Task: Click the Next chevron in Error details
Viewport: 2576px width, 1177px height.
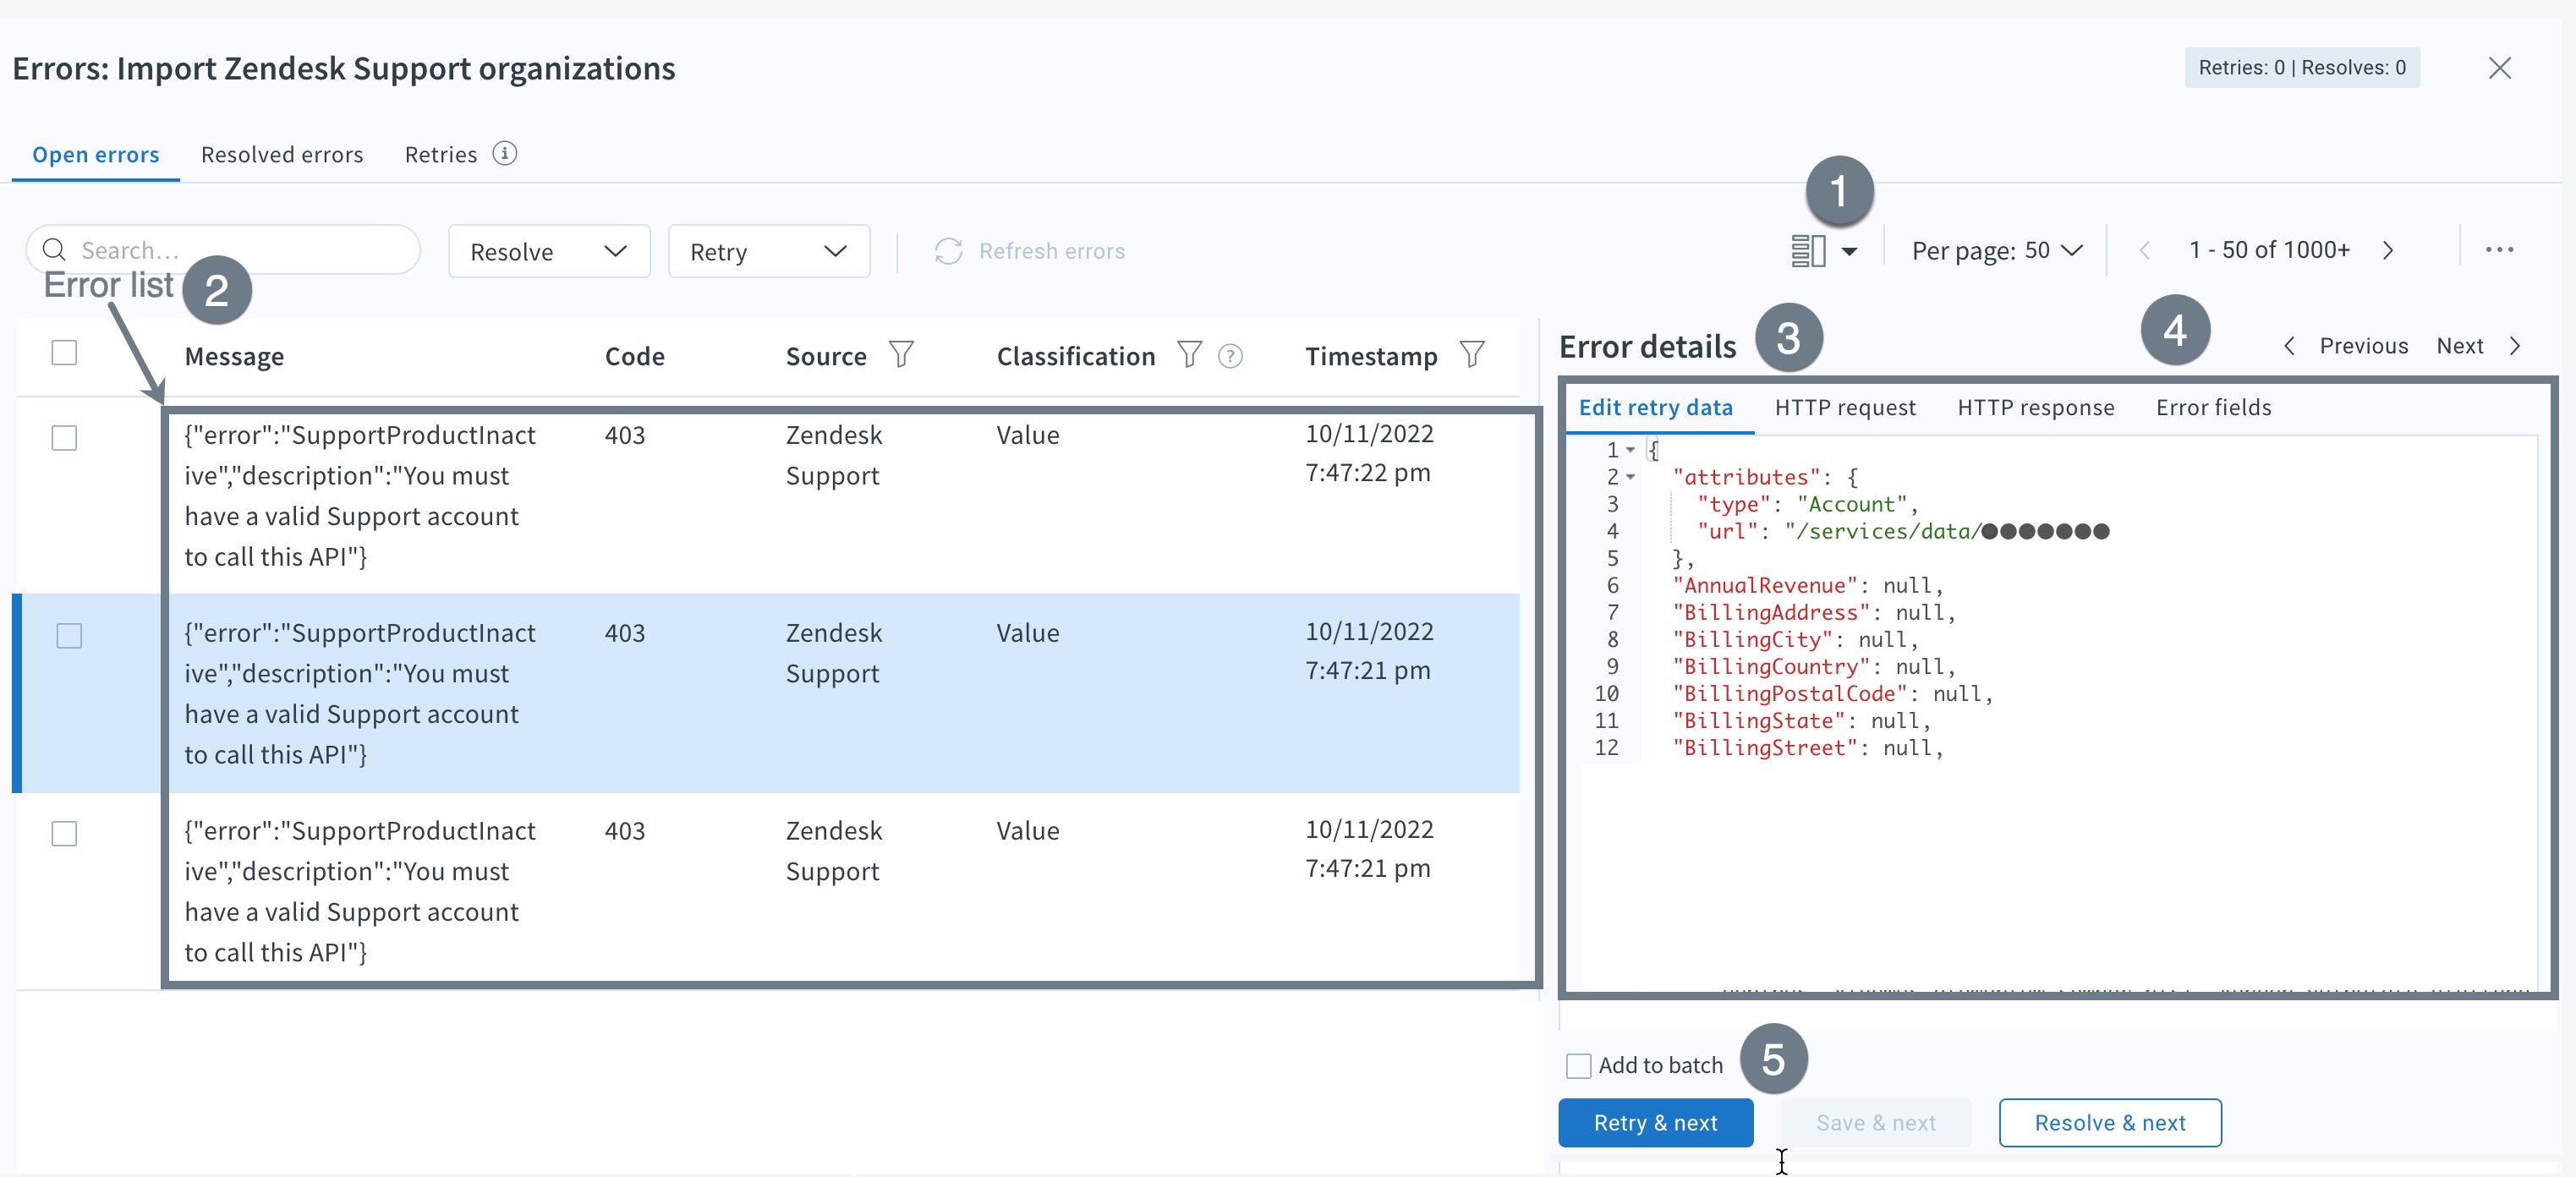Action: point(2514,346)
